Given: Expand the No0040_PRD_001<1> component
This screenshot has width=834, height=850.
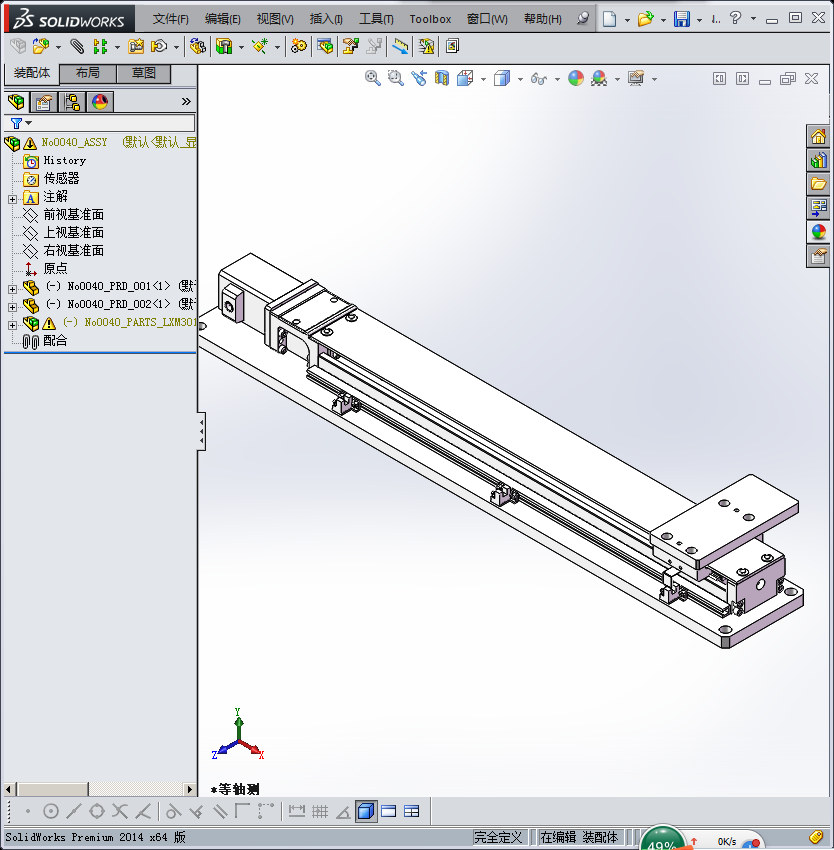Looking at the screenshot, I should (x=12, y=289).
